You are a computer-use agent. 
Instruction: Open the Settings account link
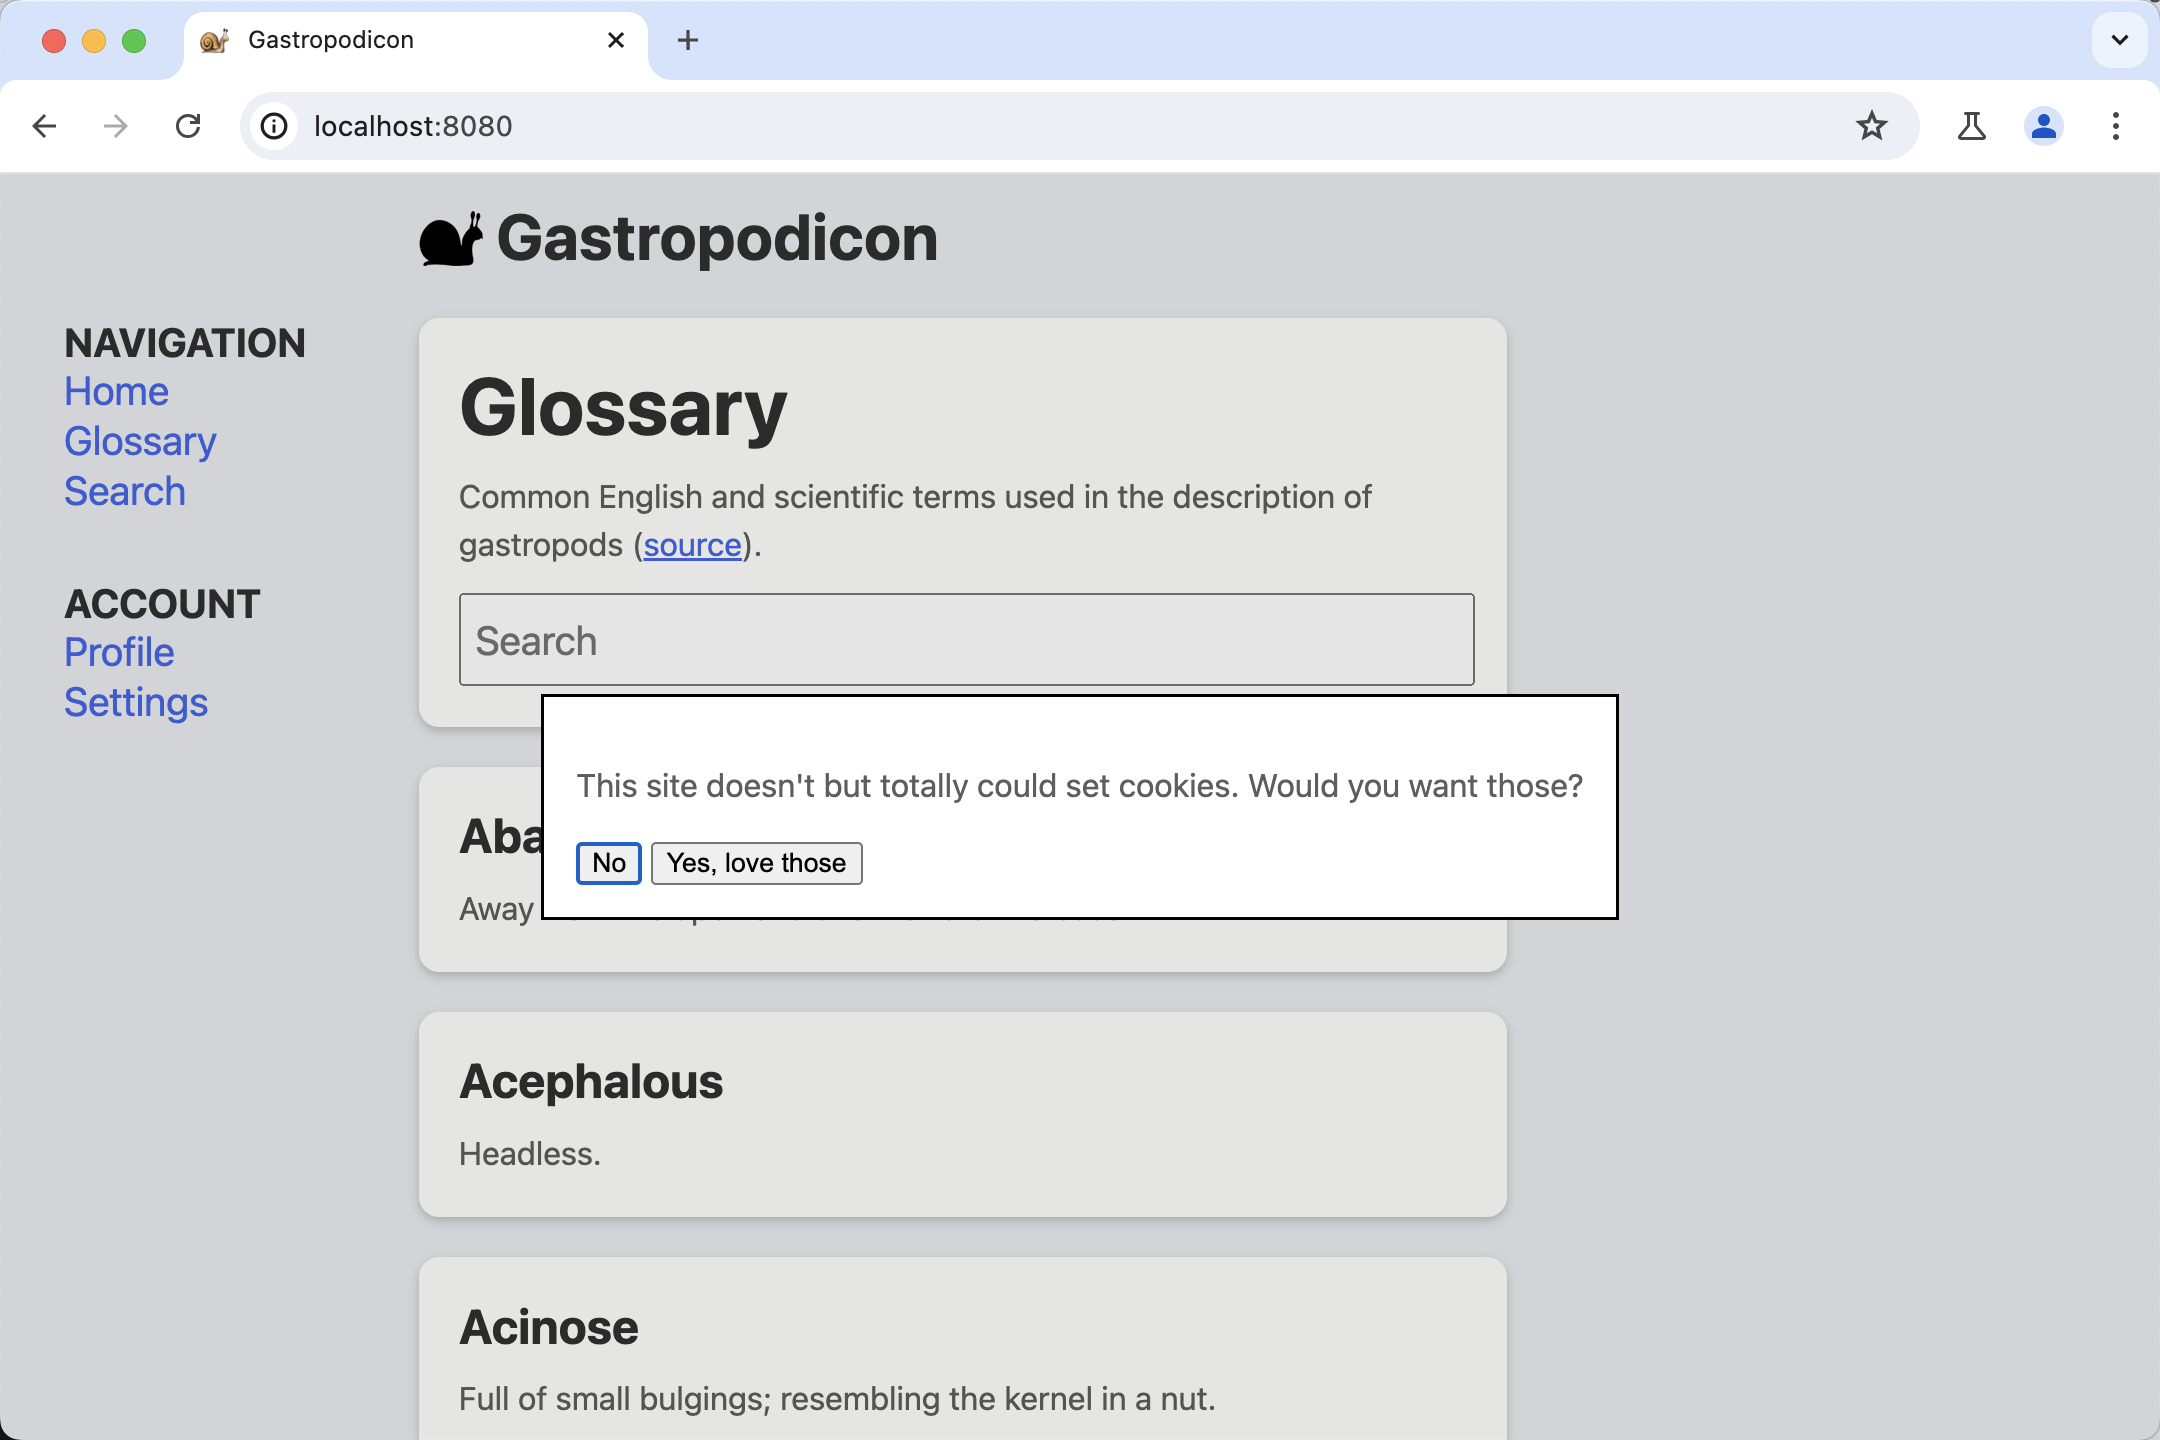[135, 702]
